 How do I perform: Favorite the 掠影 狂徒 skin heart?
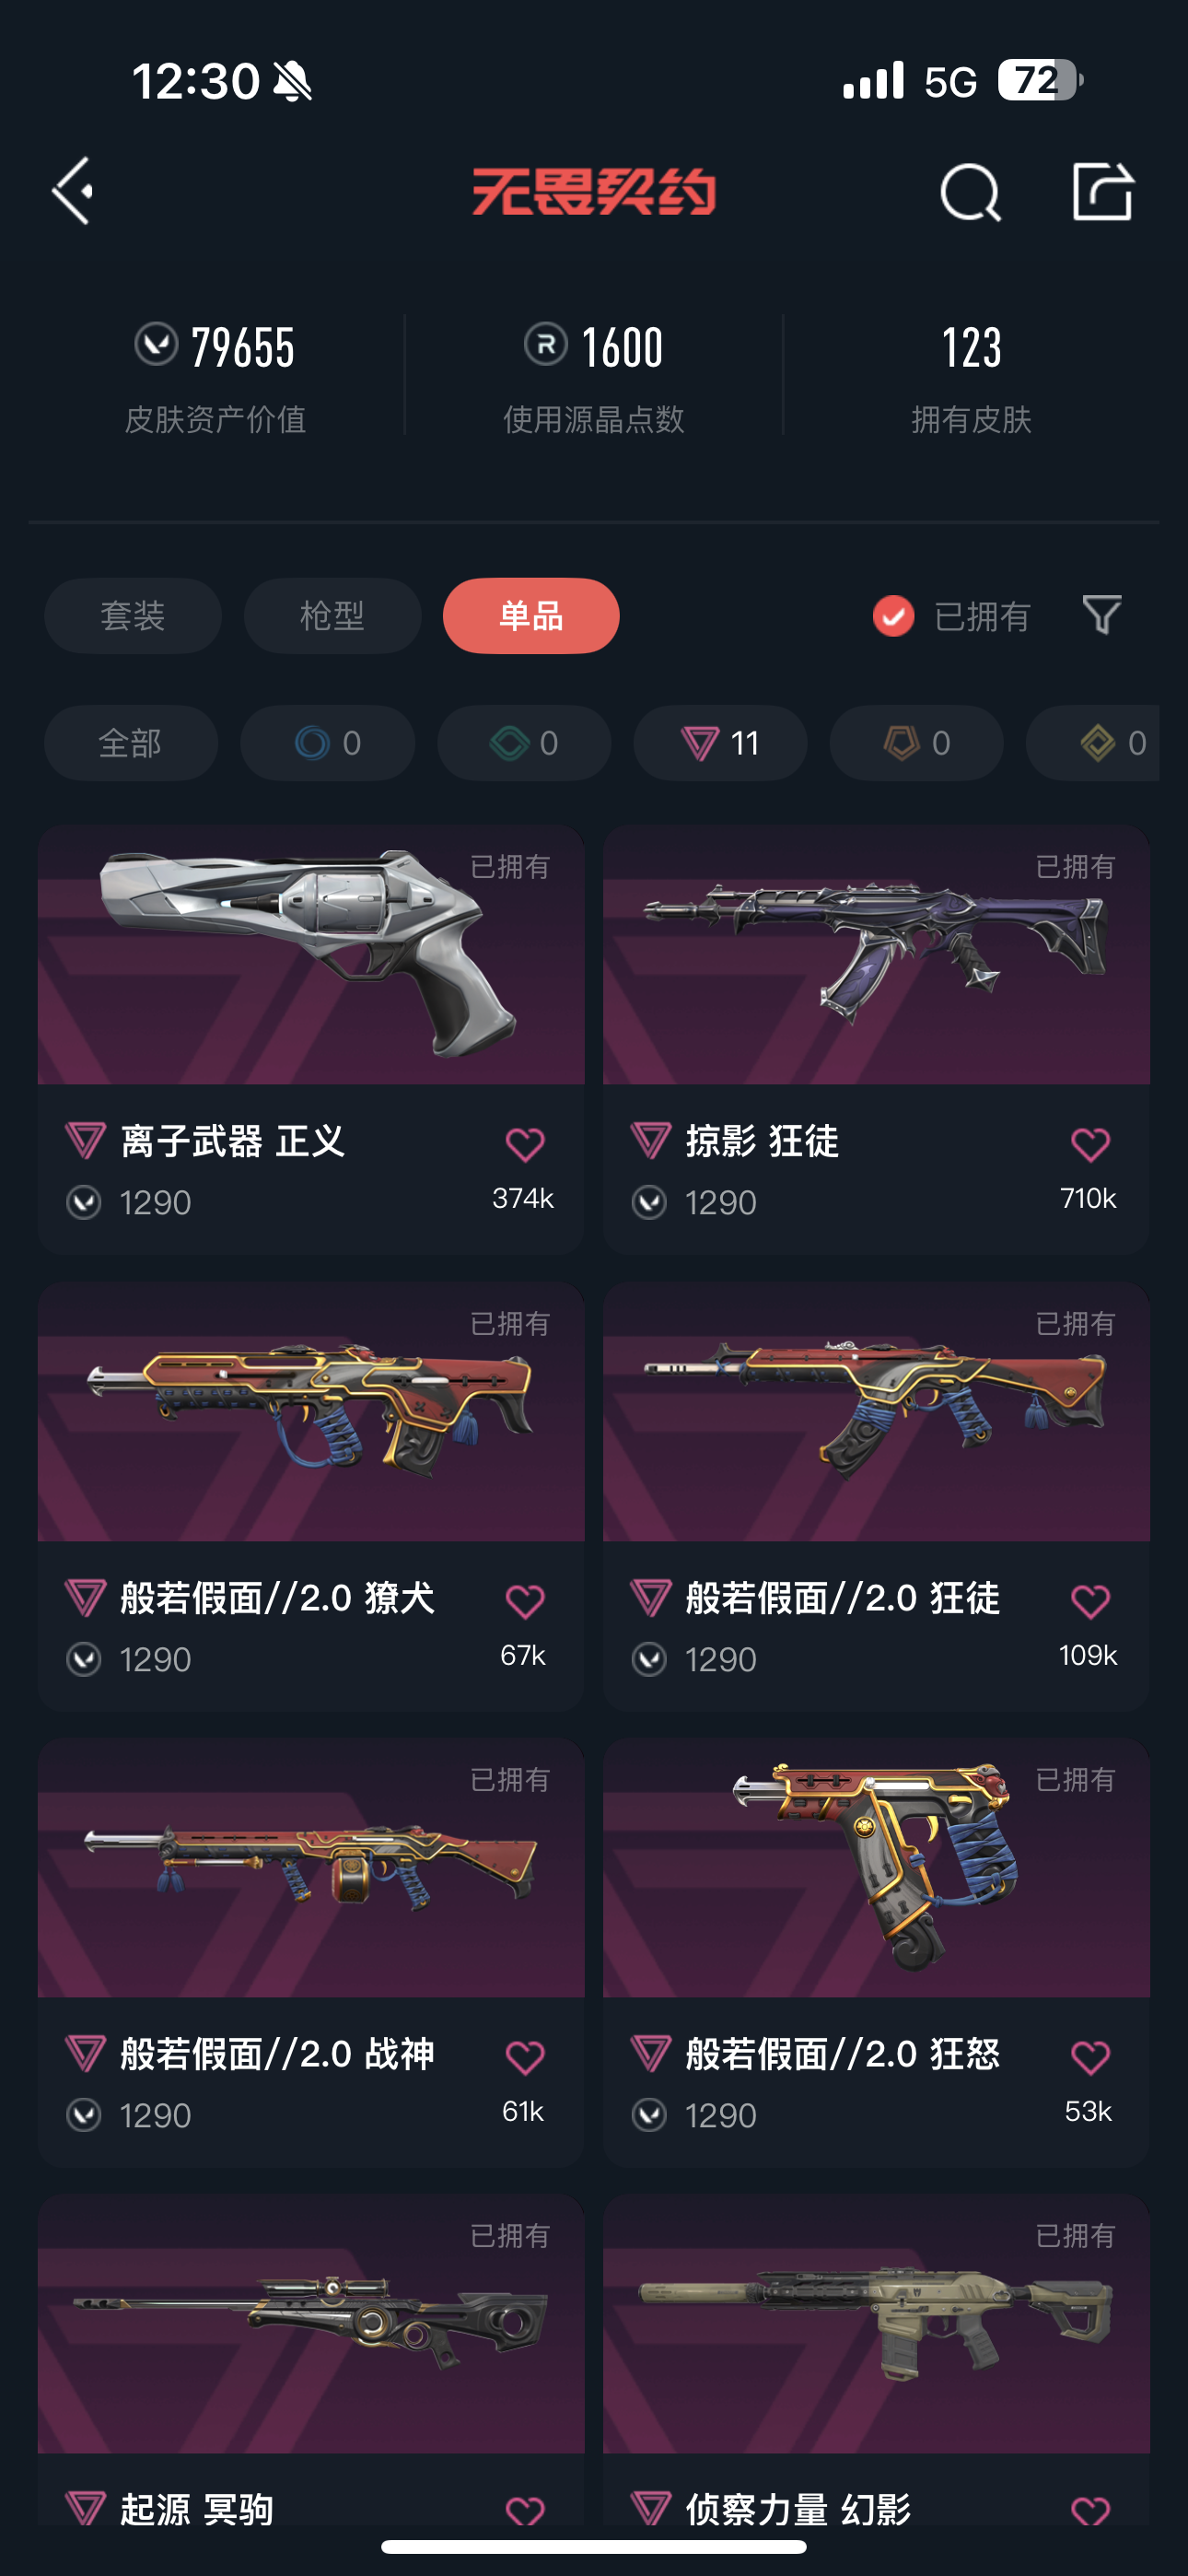pyautogui.click(x=1090, y=1144)
